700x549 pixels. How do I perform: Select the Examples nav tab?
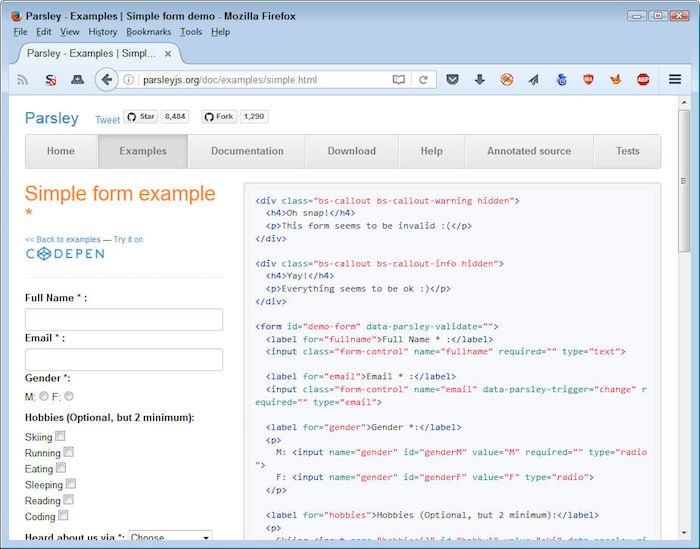(x=143, y=151)
